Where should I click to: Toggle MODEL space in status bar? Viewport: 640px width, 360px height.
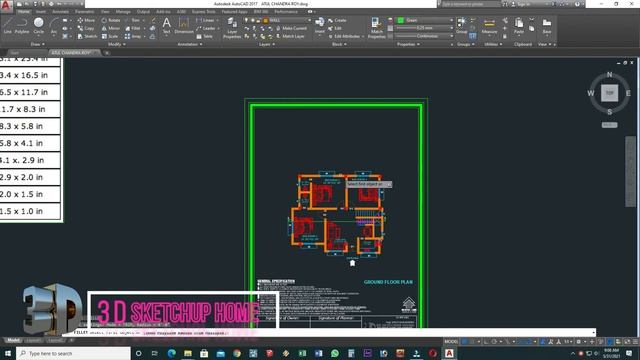tap(451, 341)
